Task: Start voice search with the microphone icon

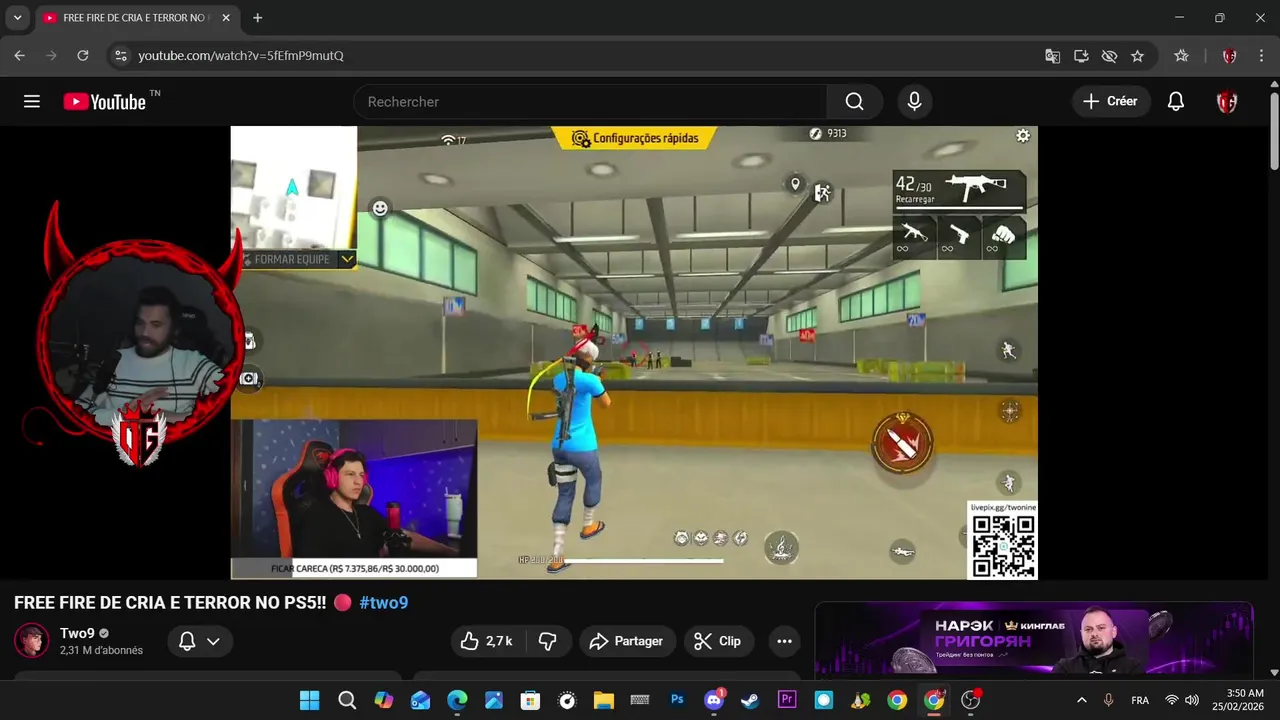Action: coord(914,101)
